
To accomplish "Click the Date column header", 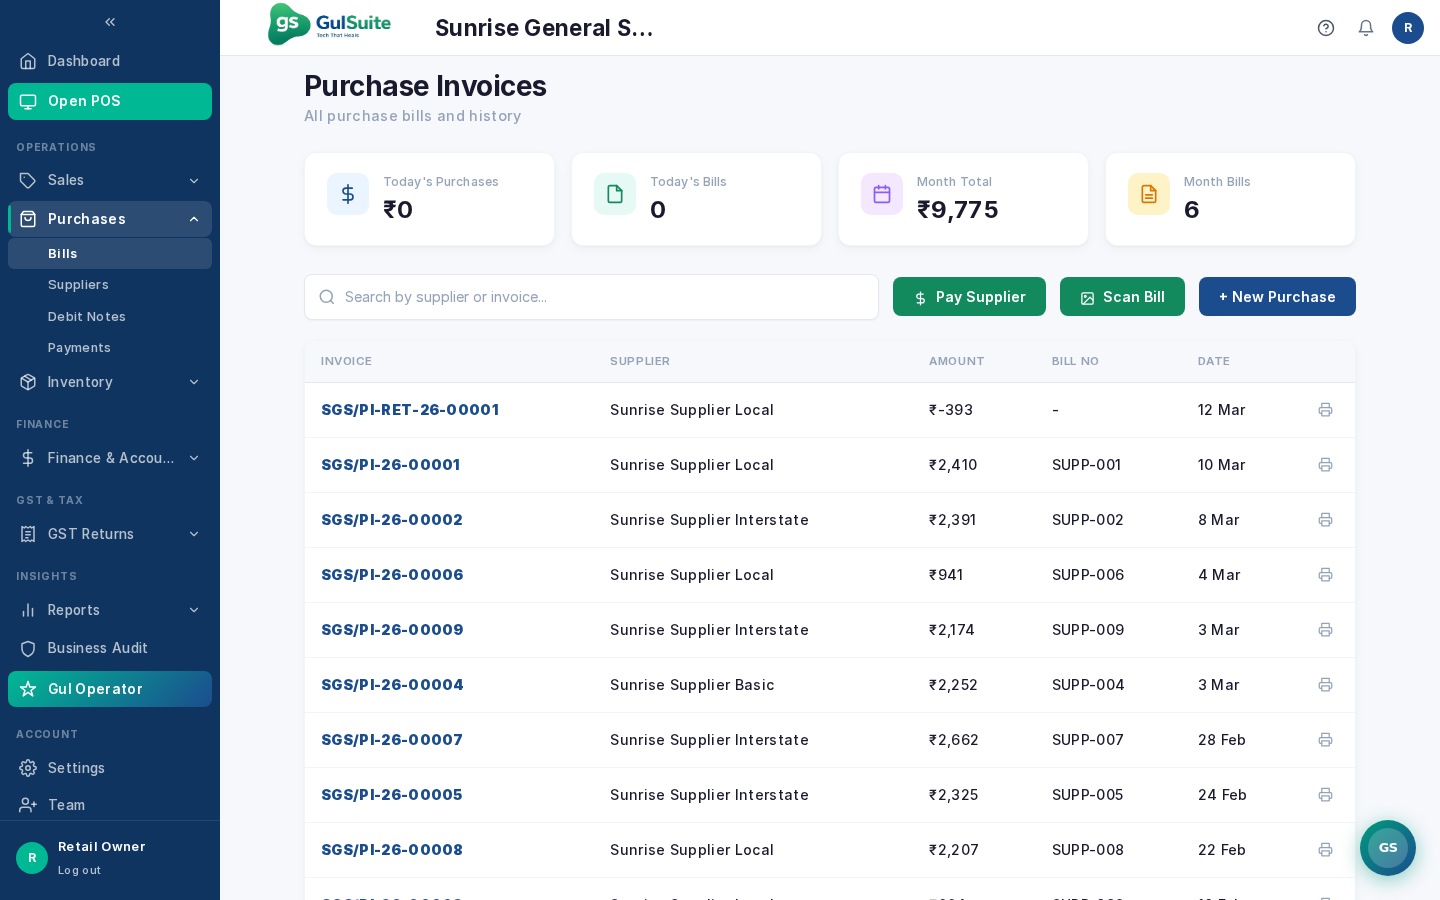I will tap(1214, 361).
